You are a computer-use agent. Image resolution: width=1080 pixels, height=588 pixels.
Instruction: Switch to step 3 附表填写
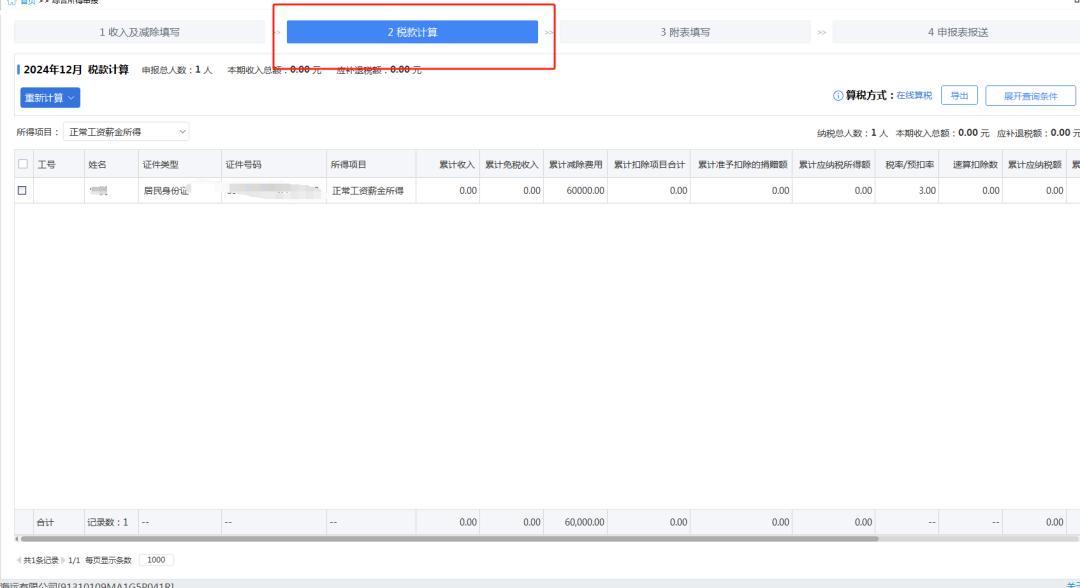pos(685,33)
